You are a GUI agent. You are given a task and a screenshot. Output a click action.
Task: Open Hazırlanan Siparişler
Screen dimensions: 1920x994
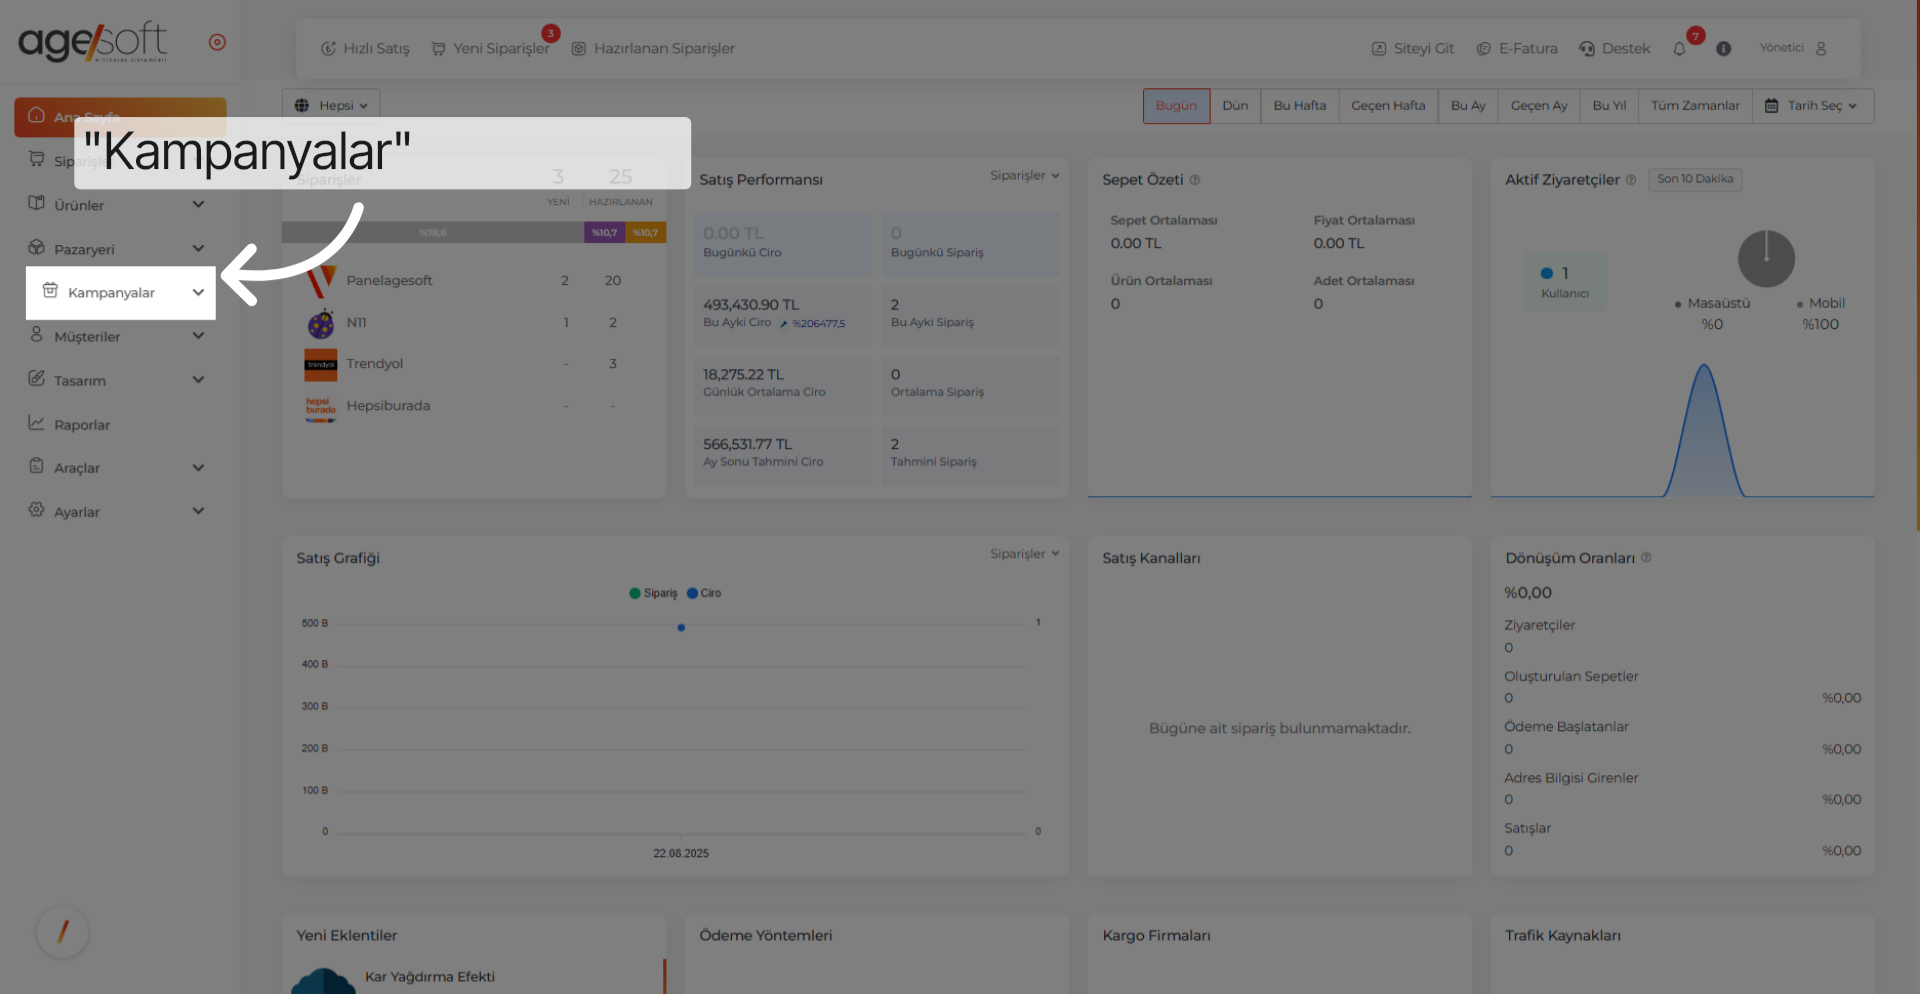pyautogui.click(x=653, y=48)
